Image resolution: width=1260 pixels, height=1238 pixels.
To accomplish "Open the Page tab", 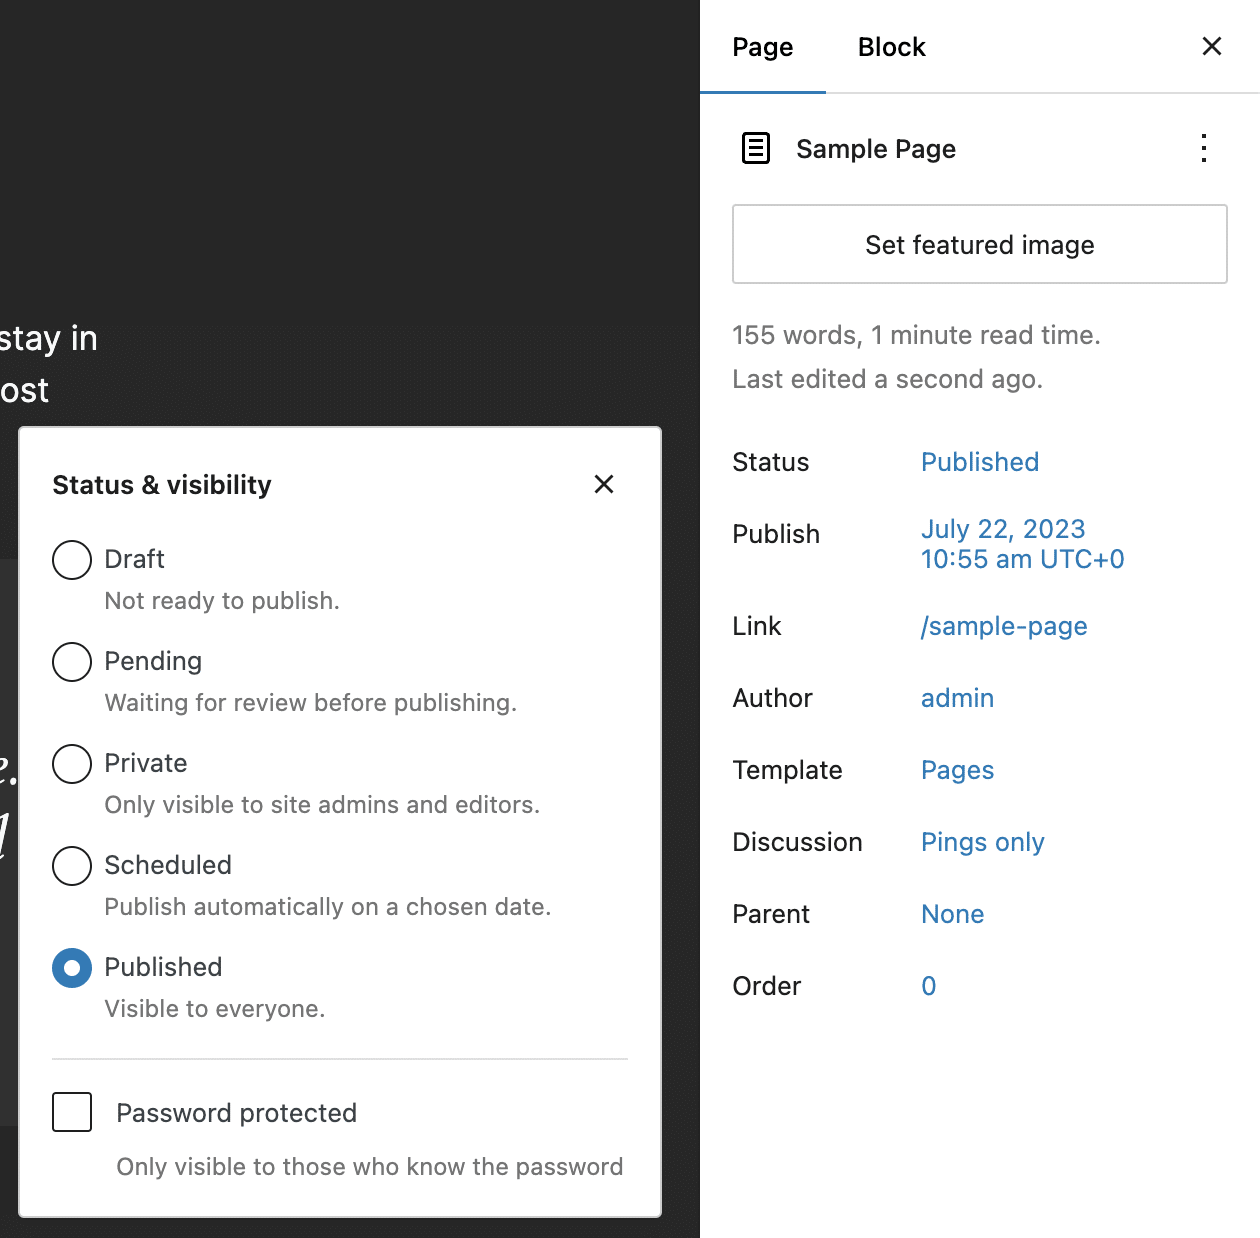I will pyautogui.click(x=763, y=46).
